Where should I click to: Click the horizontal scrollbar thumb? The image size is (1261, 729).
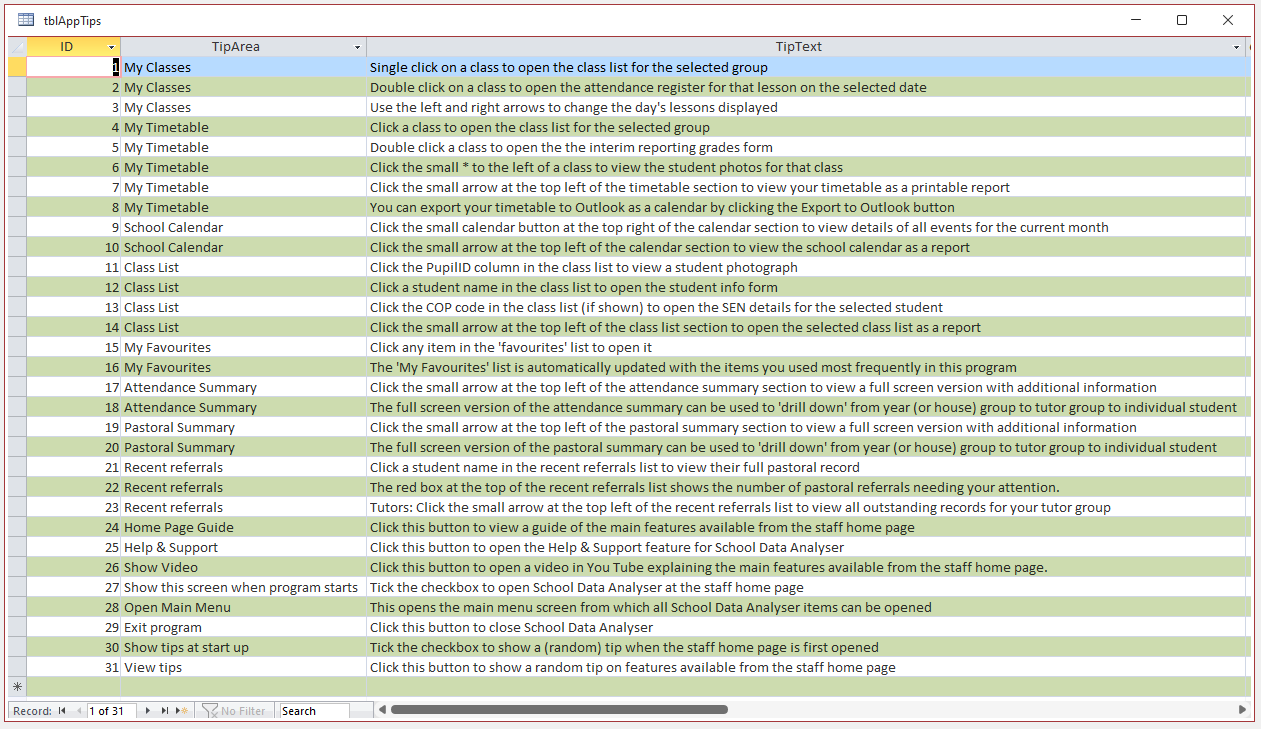559,710
